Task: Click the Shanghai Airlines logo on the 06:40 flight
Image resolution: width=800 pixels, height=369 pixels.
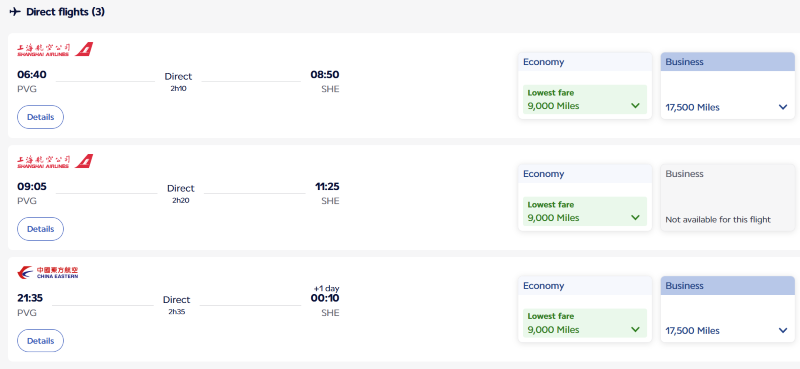Action: point(55,50)
